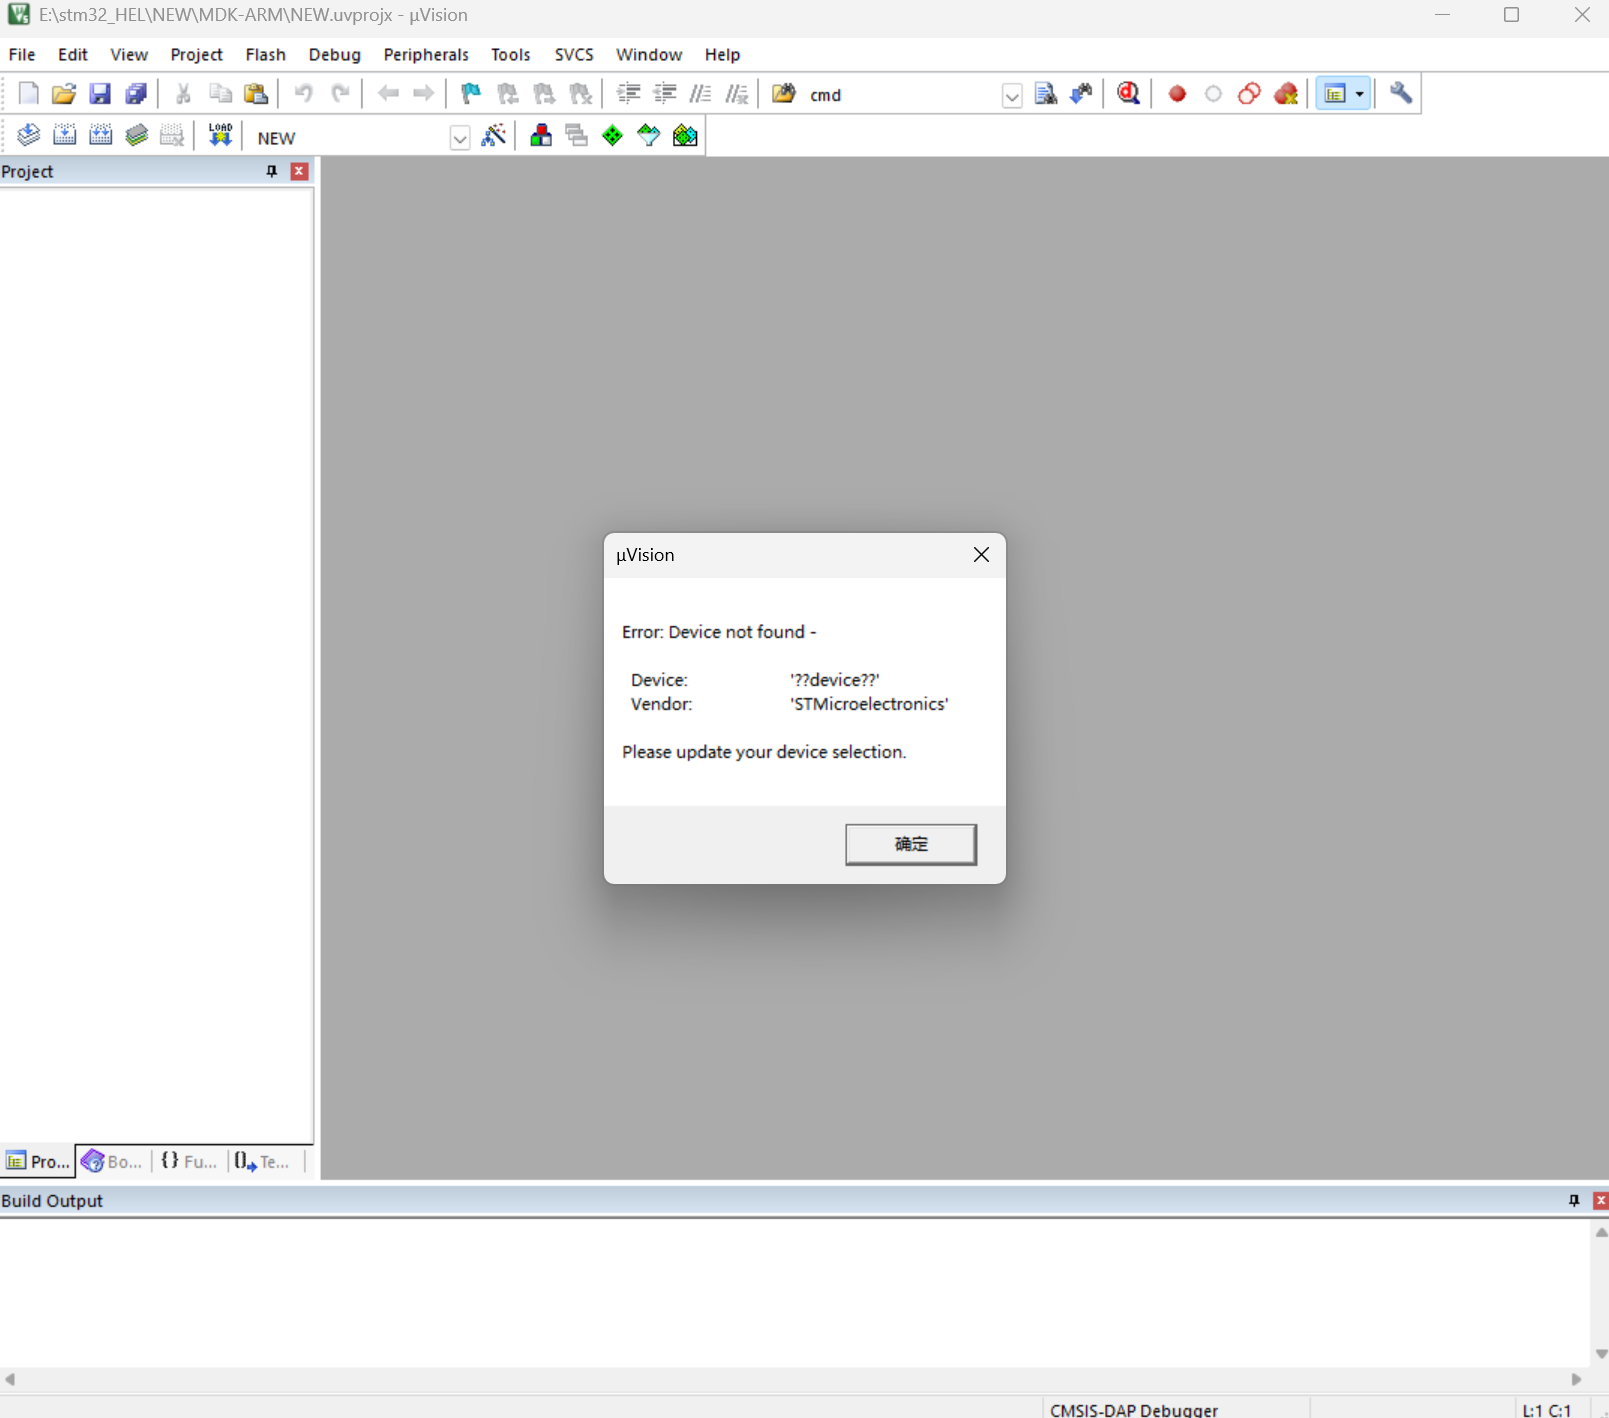Click the Undo icon
The height and width of the screenshot is (1418, 1609).
pos(304,94)
